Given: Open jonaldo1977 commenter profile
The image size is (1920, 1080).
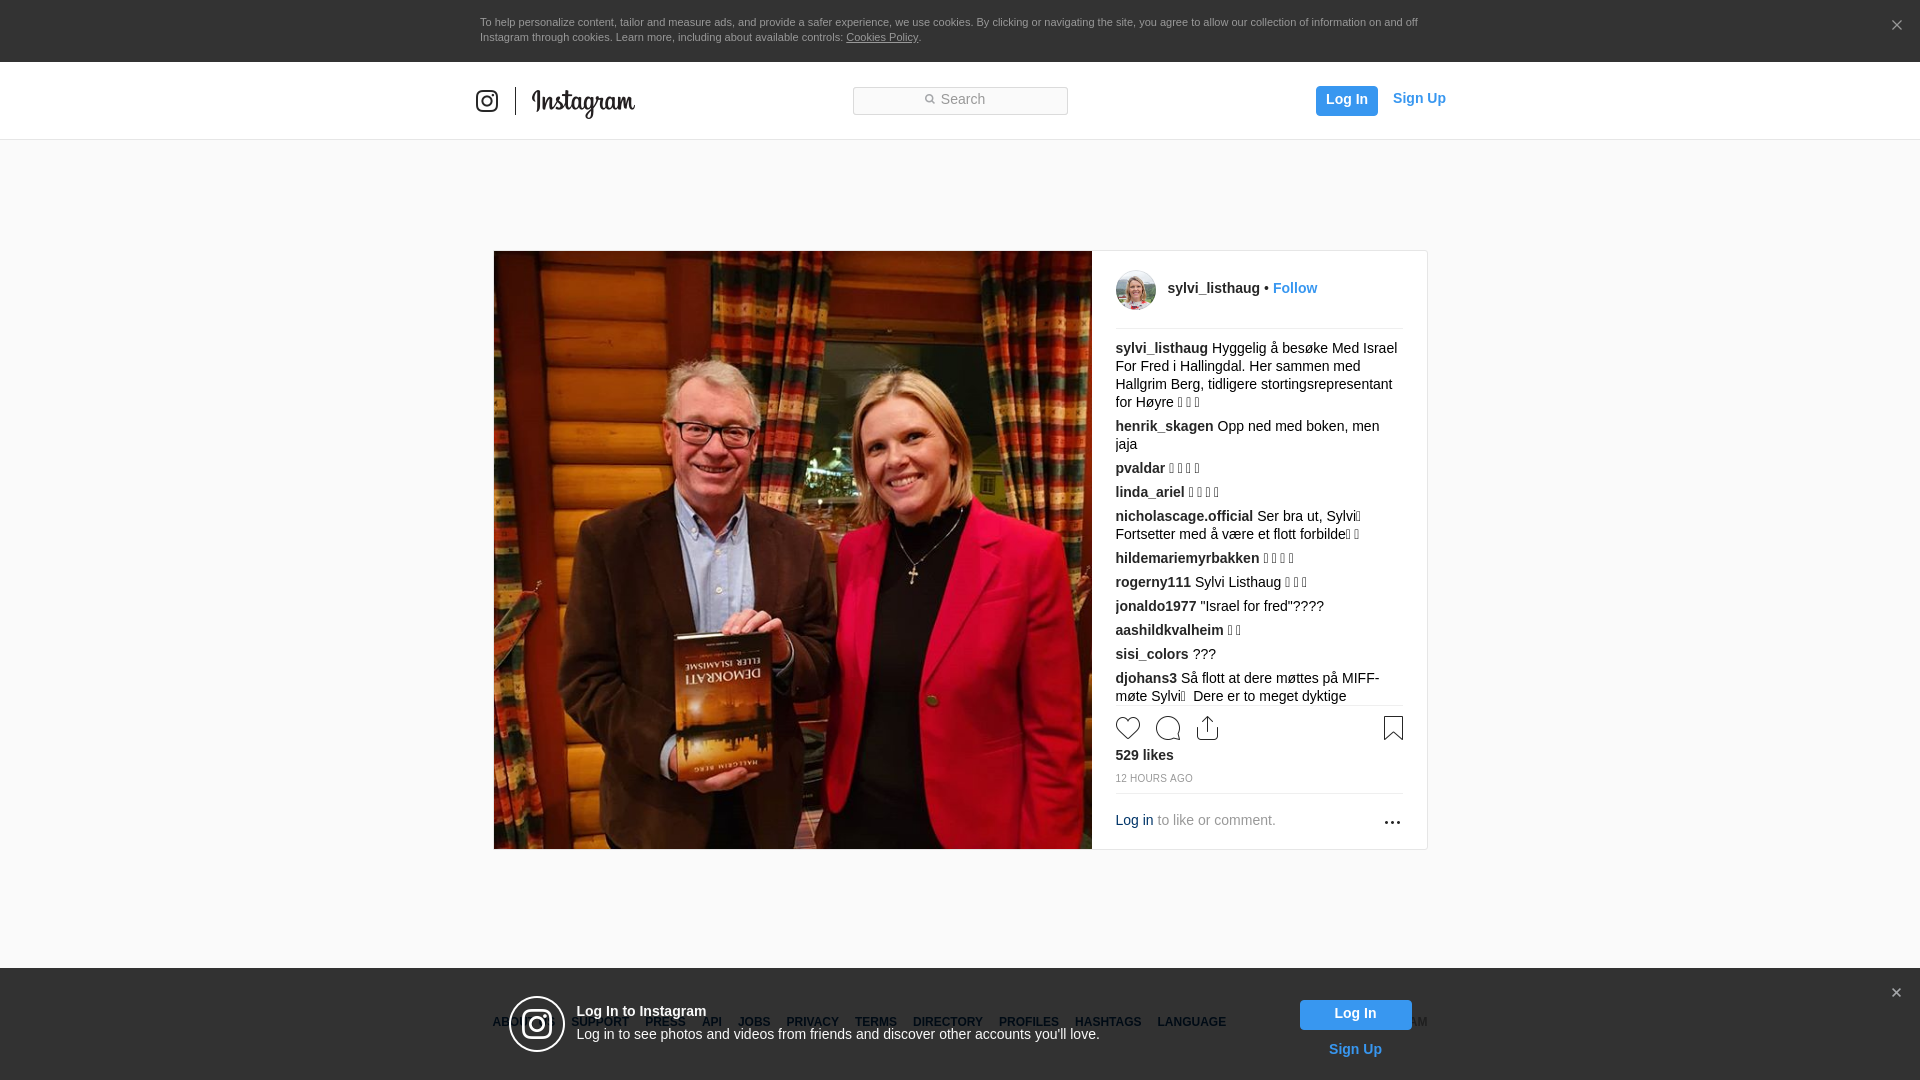Looking at the screenshot, I should (1155, 606).
